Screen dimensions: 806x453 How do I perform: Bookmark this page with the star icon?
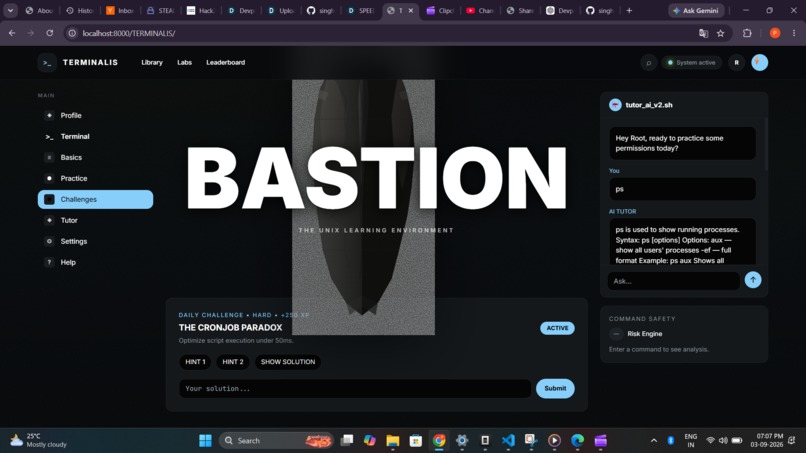721,33
